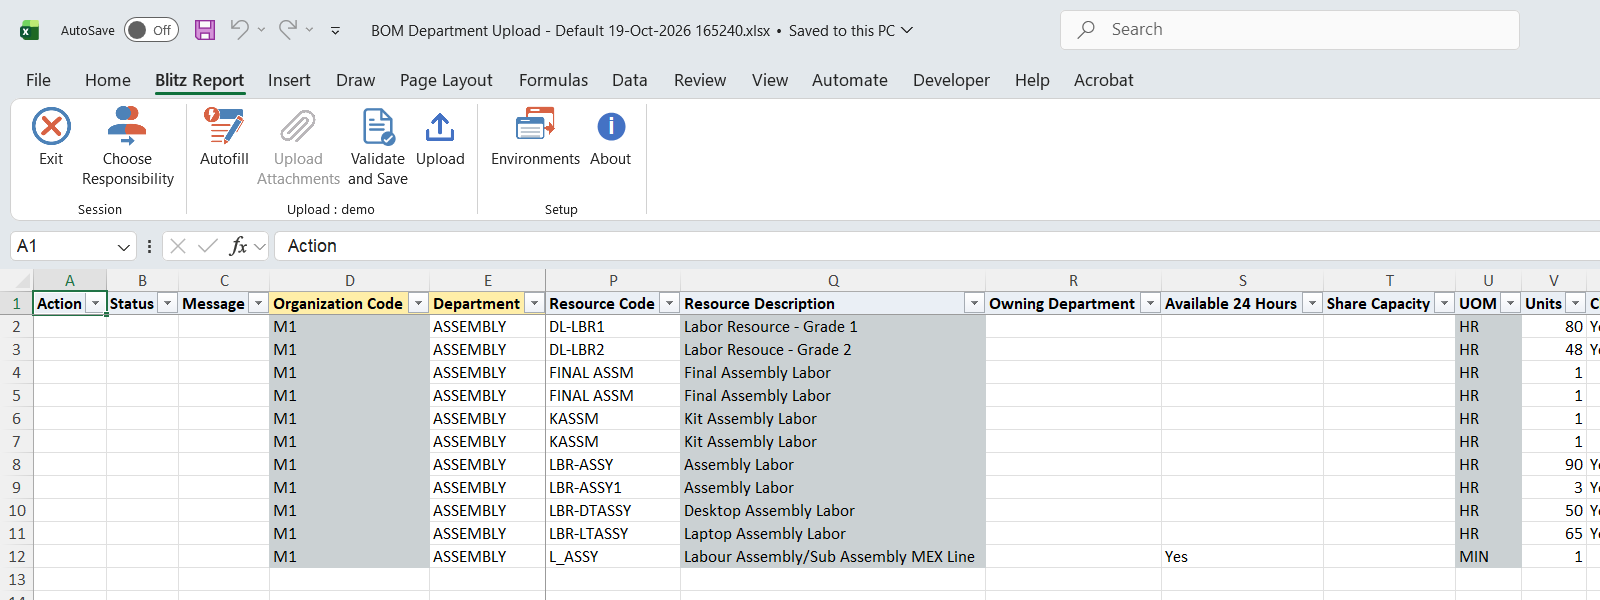
Task: Select column Q header
Action: point(833,281)
